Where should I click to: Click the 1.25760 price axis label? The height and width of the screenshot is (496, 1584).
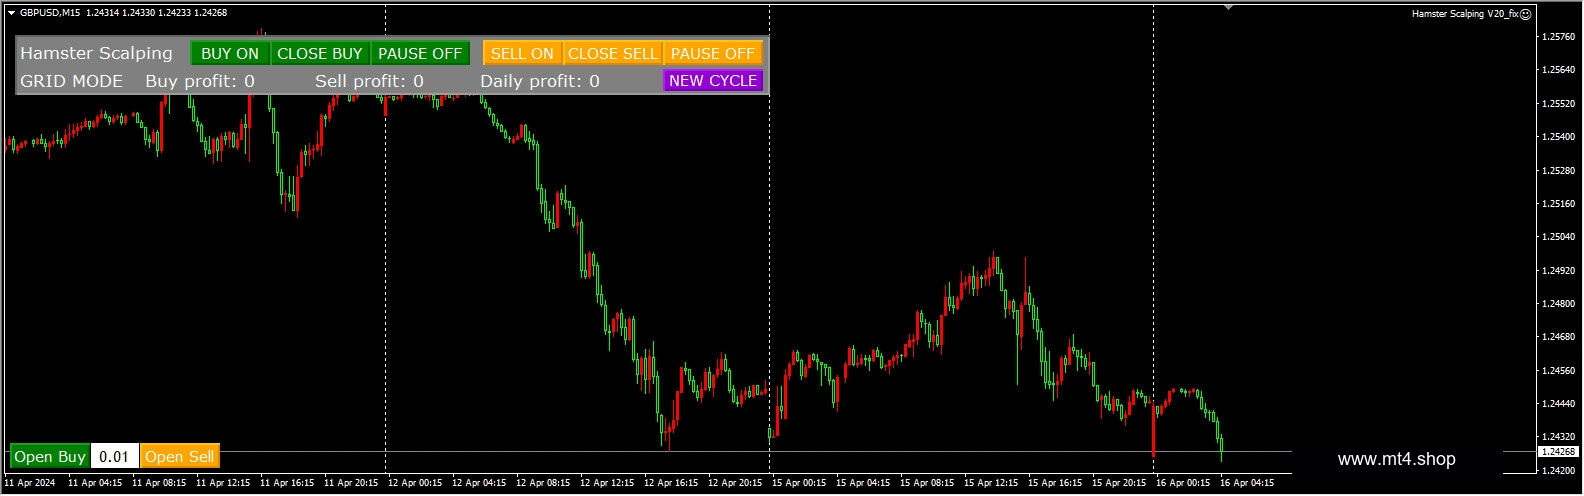tap(1559, 37)
